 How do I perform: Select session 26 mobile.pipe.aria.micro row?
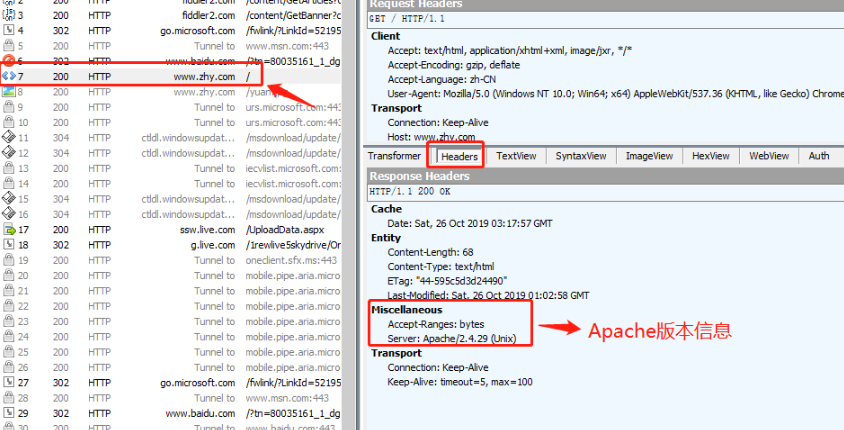tap(171, 368)
